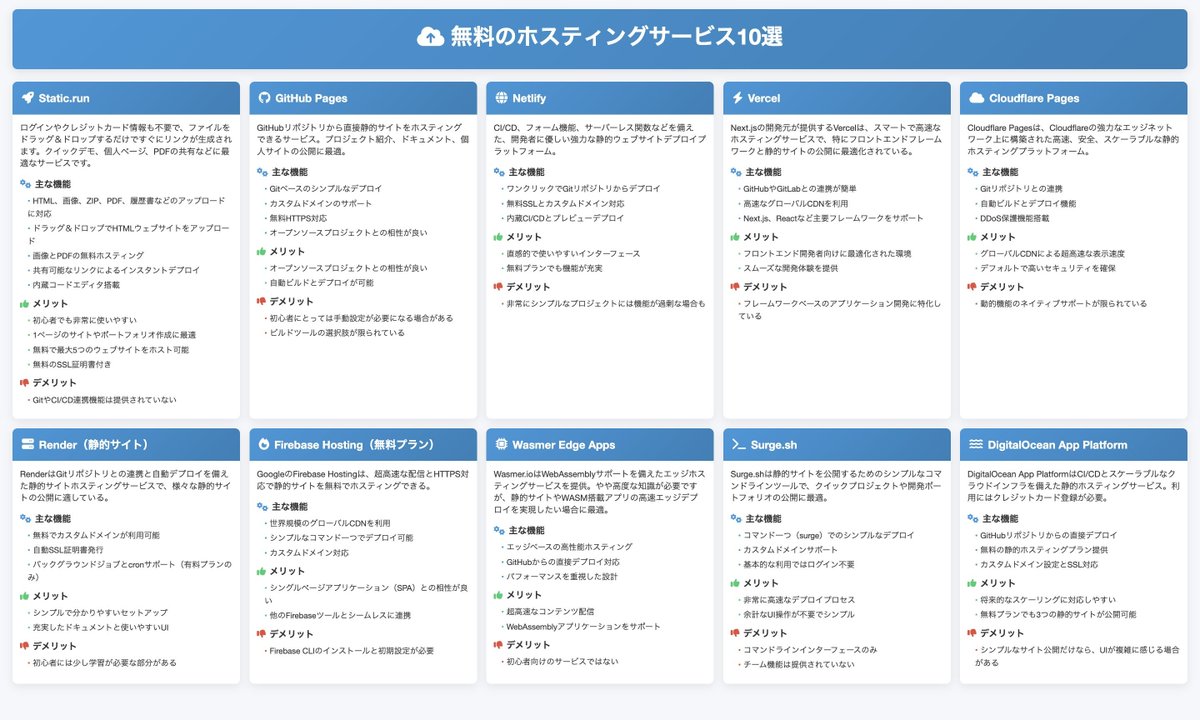Click the thumbs-down デメリット icon in Vercel card

coord(737,287)
